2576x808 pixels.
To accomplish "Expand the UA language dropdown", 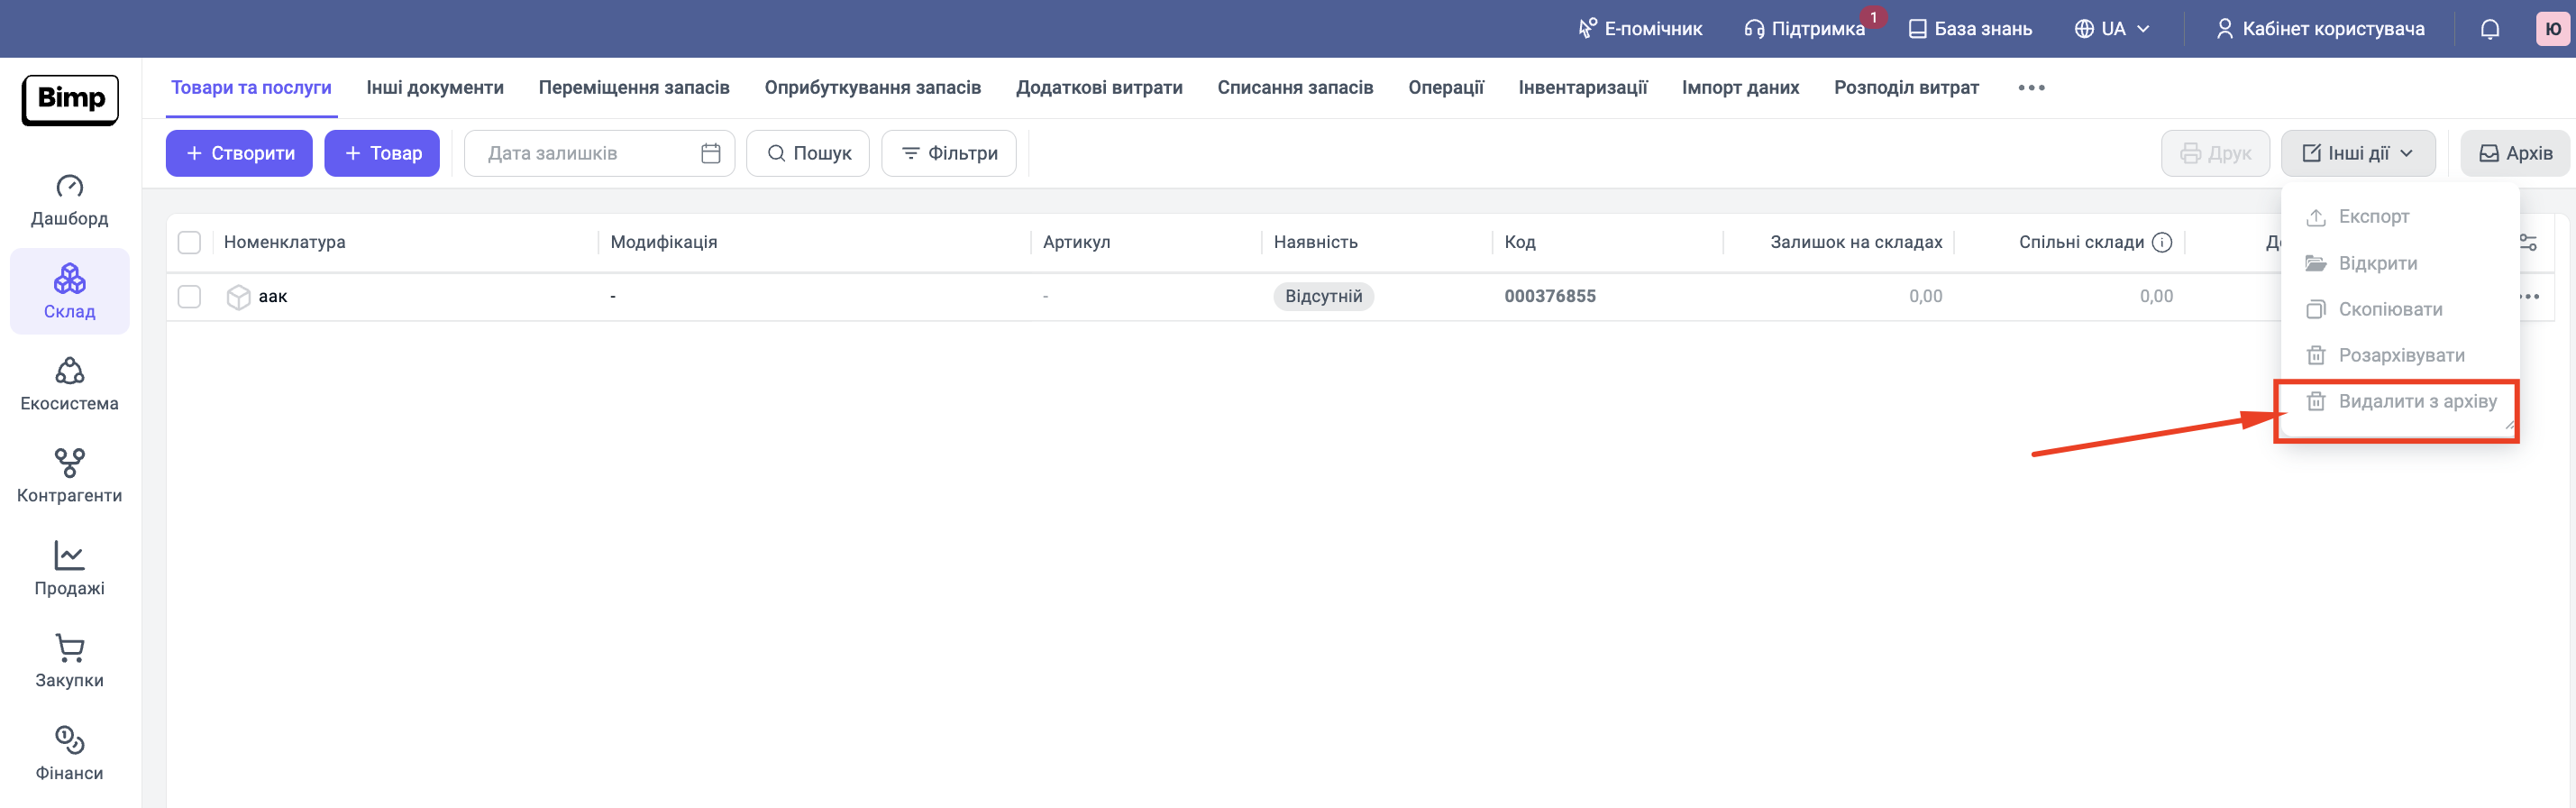I will [2112, 29].
